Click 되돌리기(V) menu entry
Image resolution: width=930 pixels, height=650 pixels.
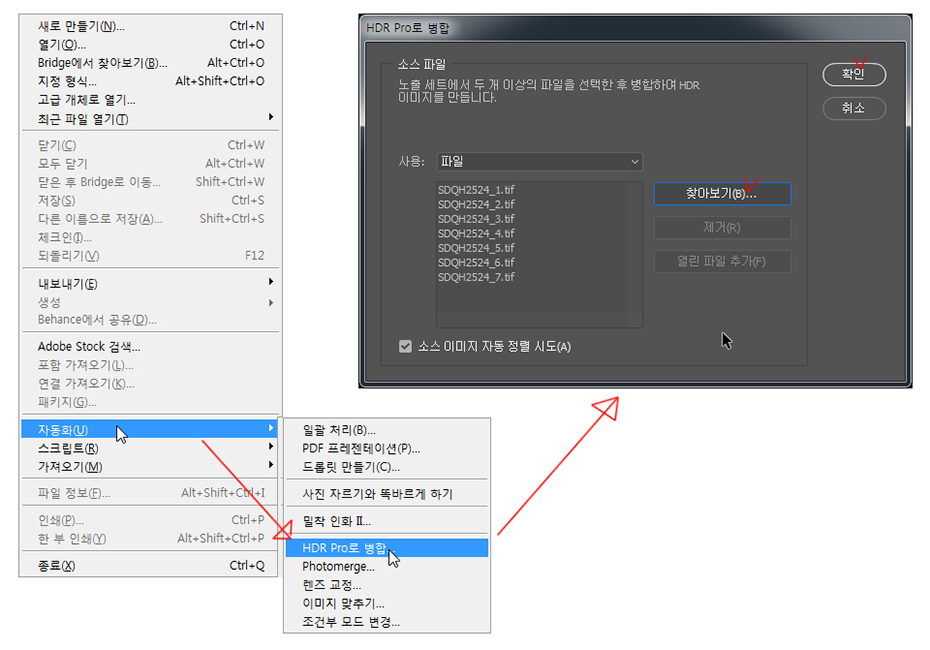pyautogui.click(x=151, y=256)
